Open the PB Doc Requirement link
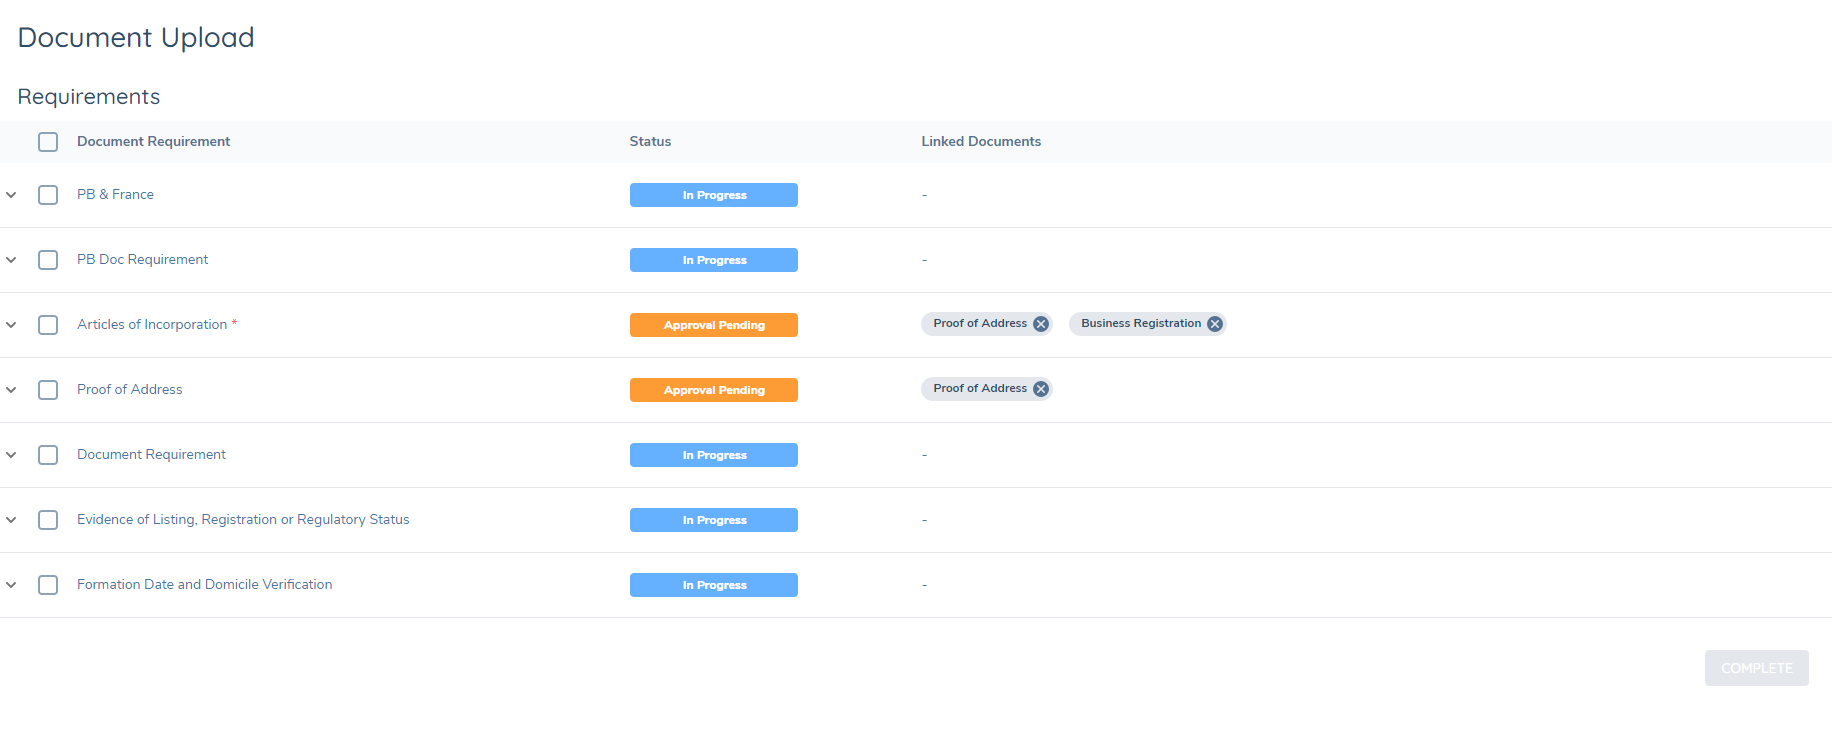 (142, 260)
